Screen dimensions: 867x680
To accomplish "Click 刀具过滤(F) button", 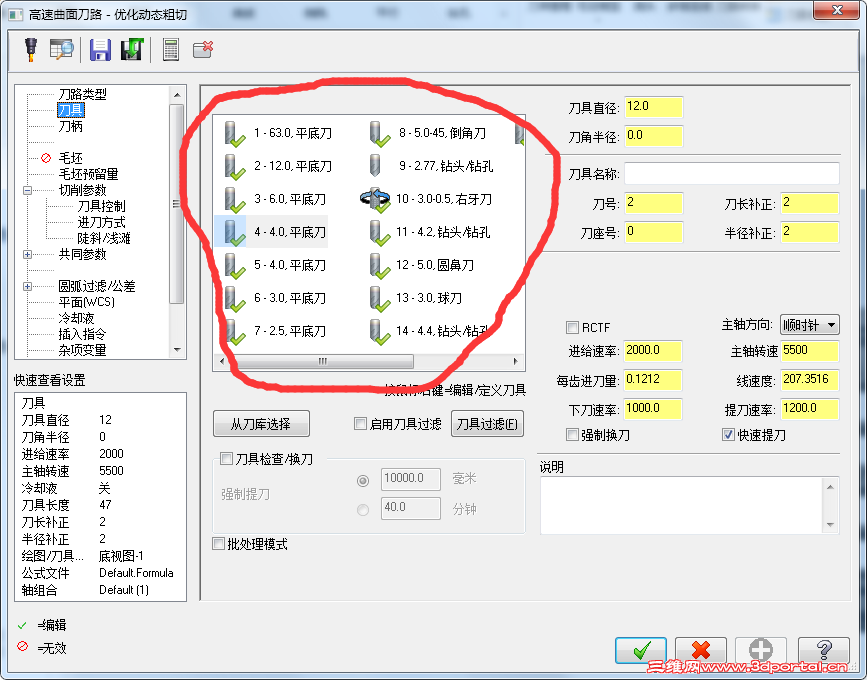I will [487, 424].
